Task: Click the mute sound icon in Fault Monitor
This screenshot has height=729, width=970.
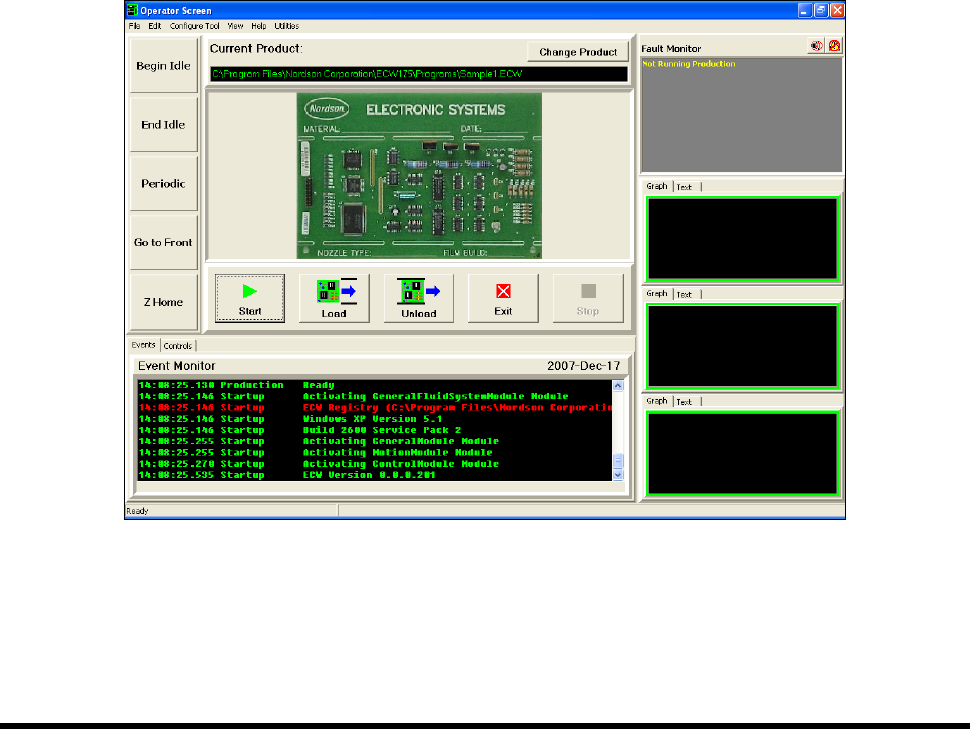Action: (x=816, y=46)
